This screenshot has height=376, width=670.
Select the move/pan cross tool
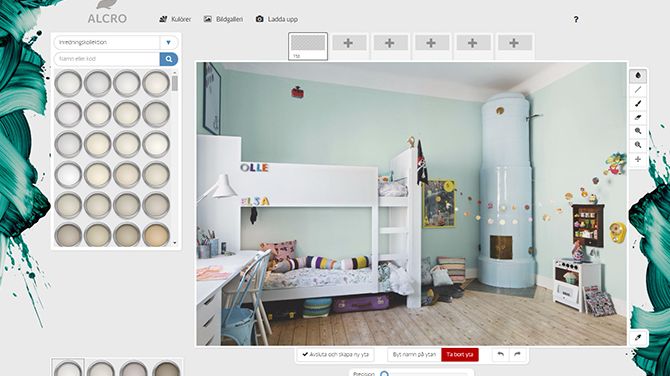pyautogui.click(x=638, y=159)
